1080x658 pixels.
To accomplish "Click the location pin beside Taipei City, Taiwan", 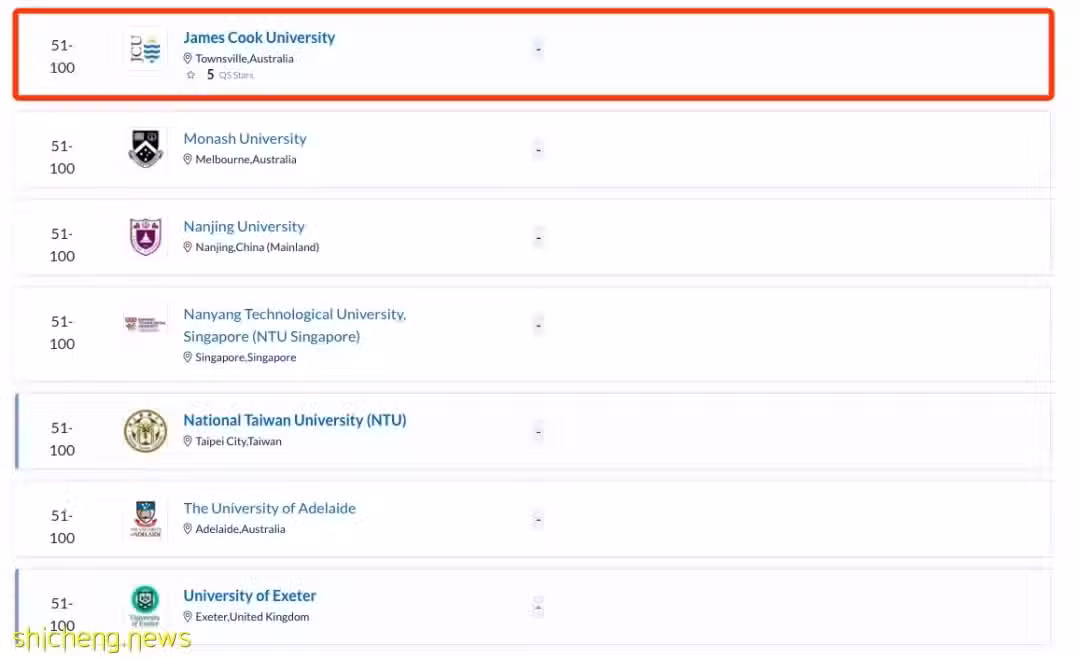I will (x=187, y=441).
